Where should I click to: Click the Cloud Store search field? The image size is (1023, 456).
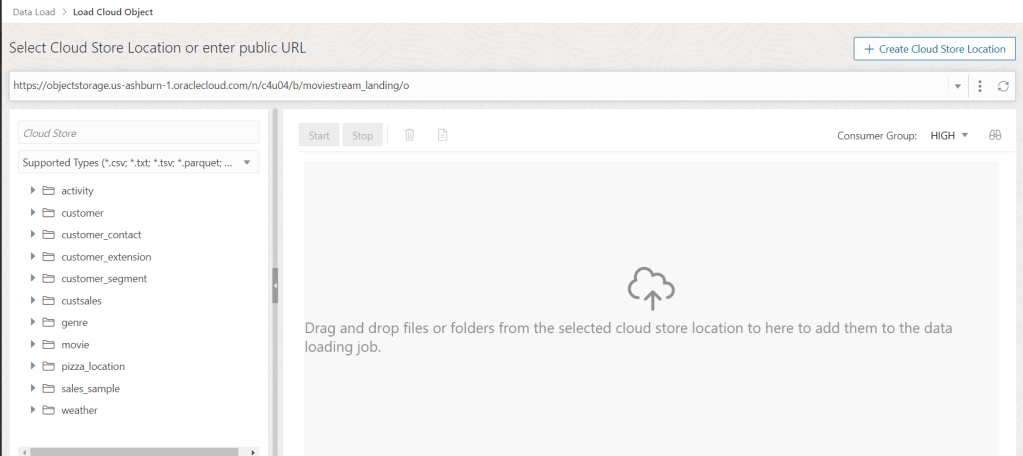[138, 133]
